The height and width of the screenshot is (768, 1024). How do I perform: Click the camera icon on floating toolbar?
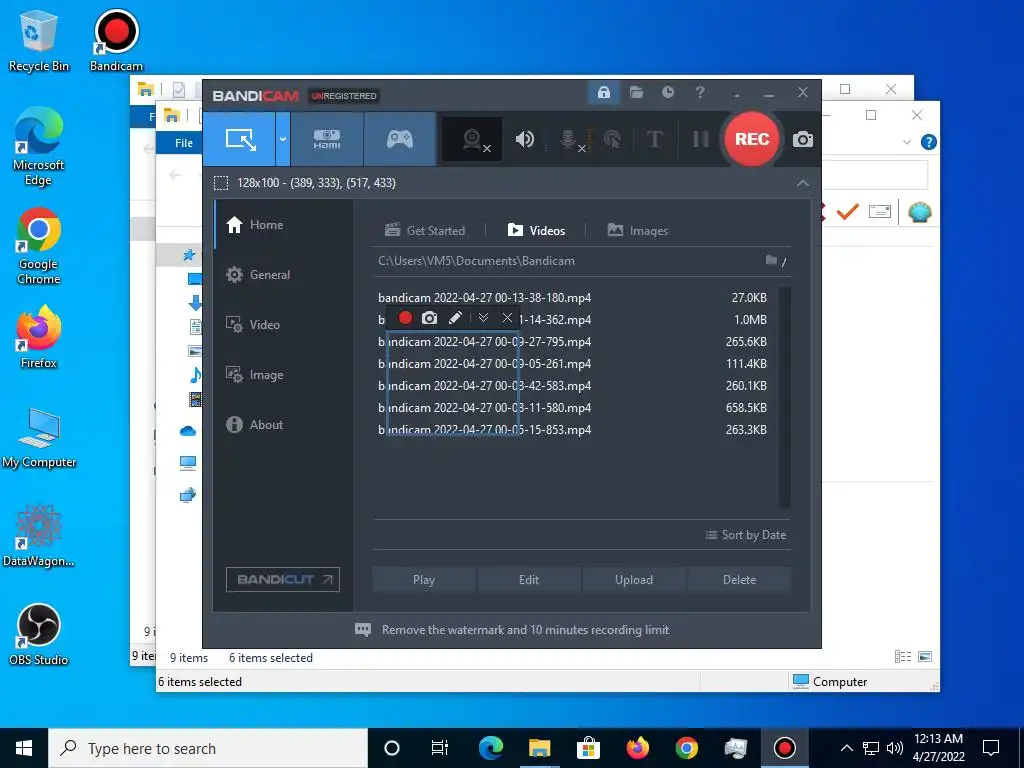pyautogui.click(x=429, y=318)
